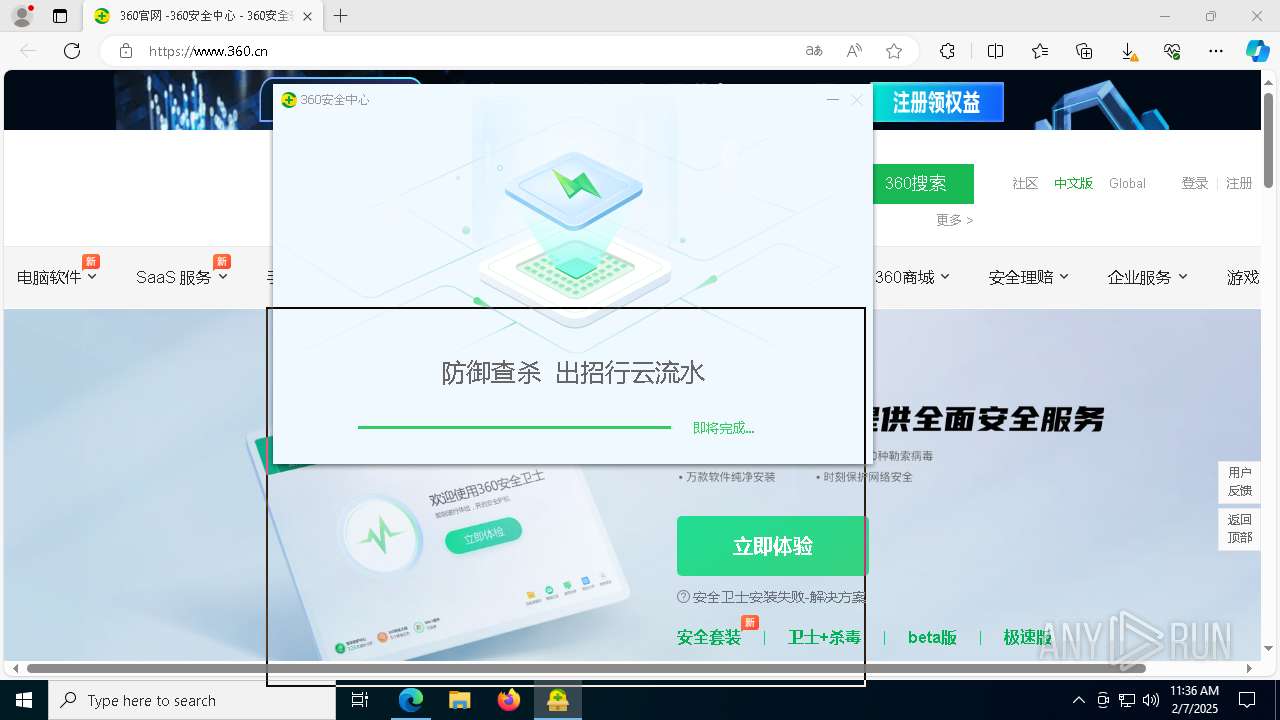Open the 游戏 navigation item
This screenshot has height=720, width=1280.
(x=1243, y=277)
